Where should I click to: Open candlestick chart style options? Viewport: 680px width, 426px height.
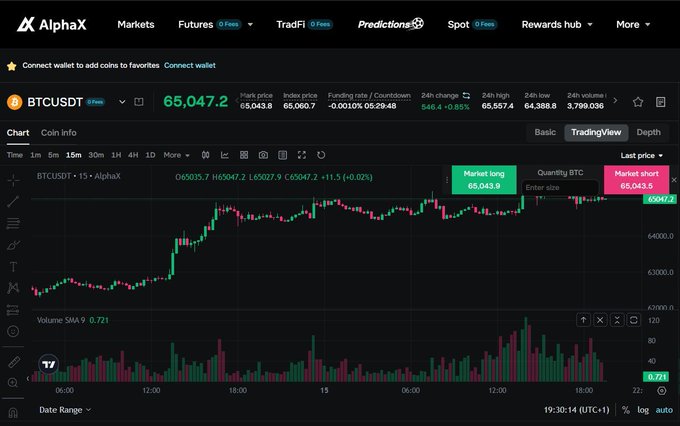(206, 155)
